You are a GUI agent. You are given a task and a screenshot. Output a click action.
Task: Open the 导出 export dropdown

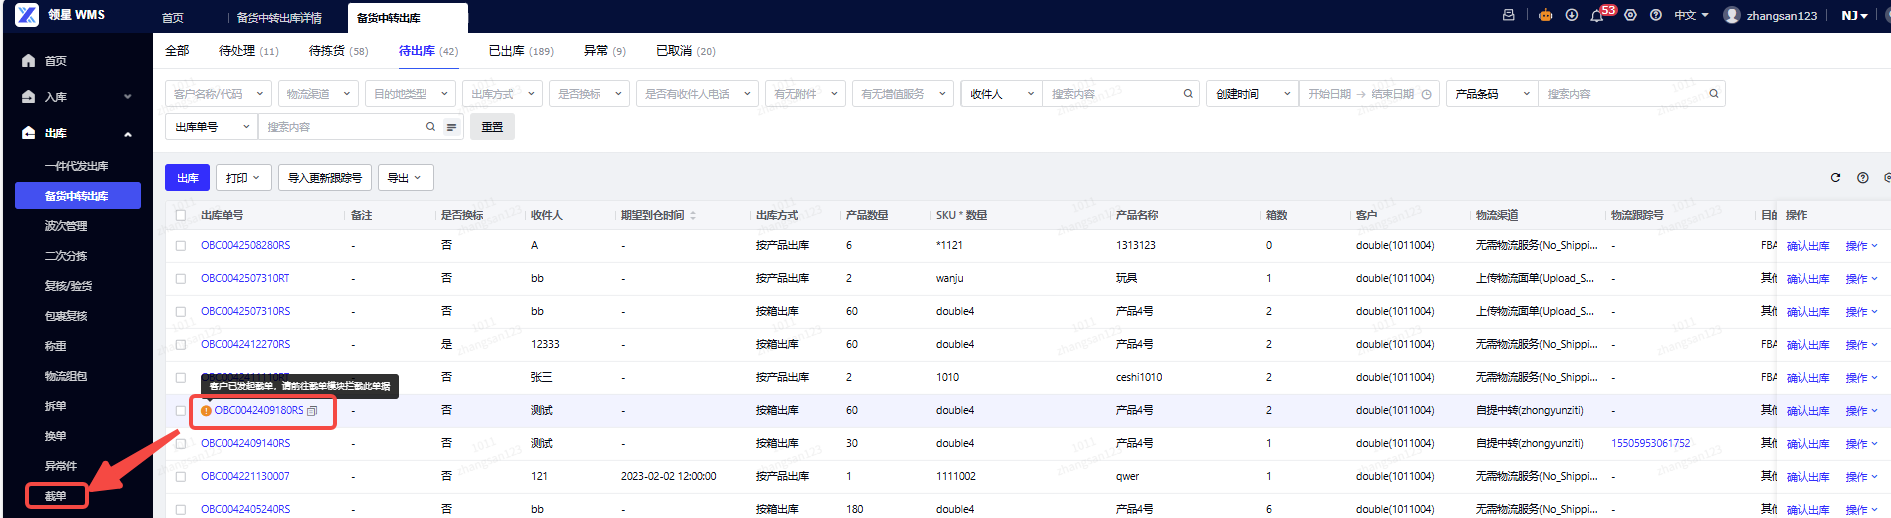pyautogui.click(x=405, y=178)
